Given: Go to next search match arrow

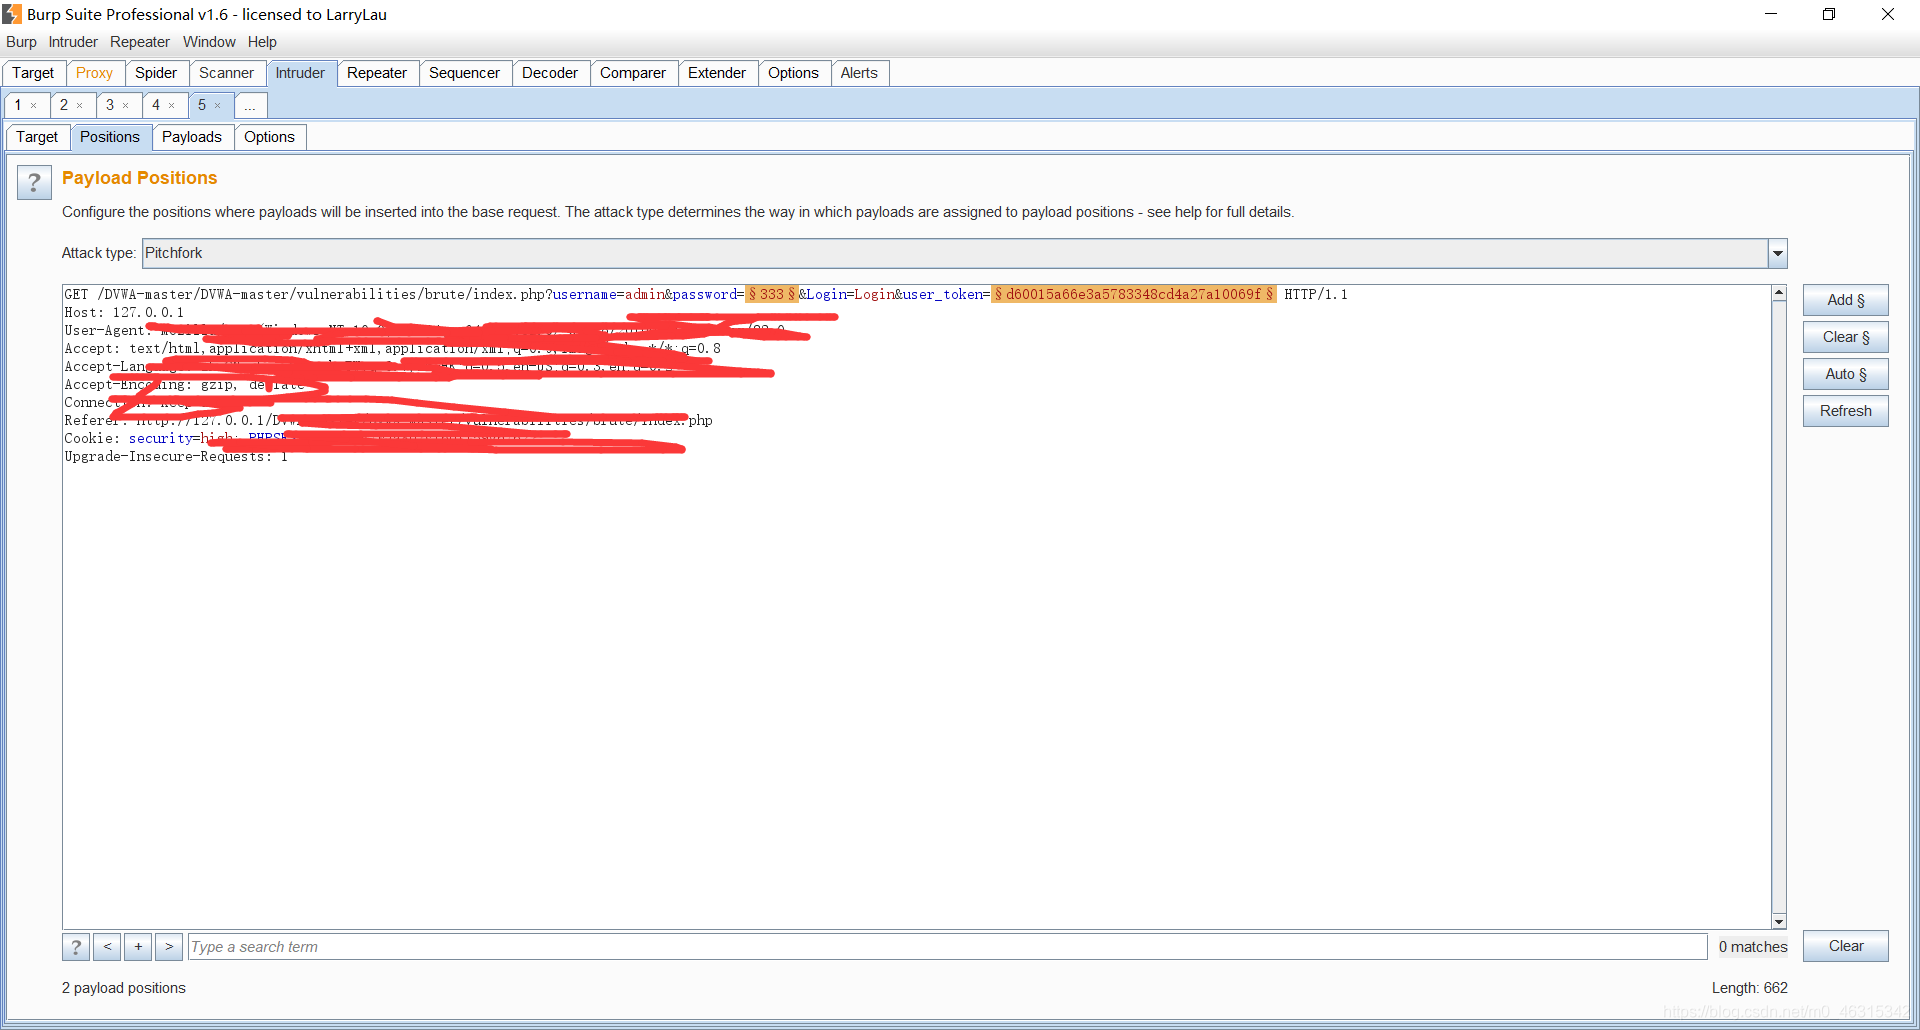Looking at the screenshot, I should pos(169,947).
